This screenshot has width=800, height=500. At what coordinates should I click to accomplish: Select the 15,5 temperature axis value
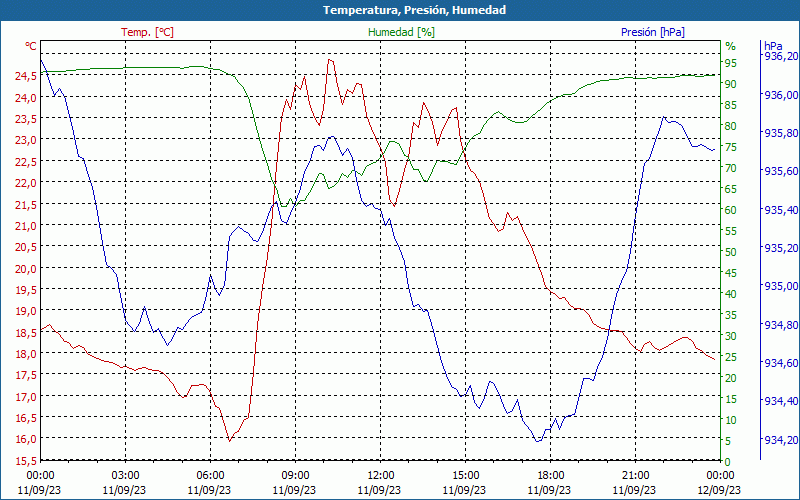[x=26, y=461]
